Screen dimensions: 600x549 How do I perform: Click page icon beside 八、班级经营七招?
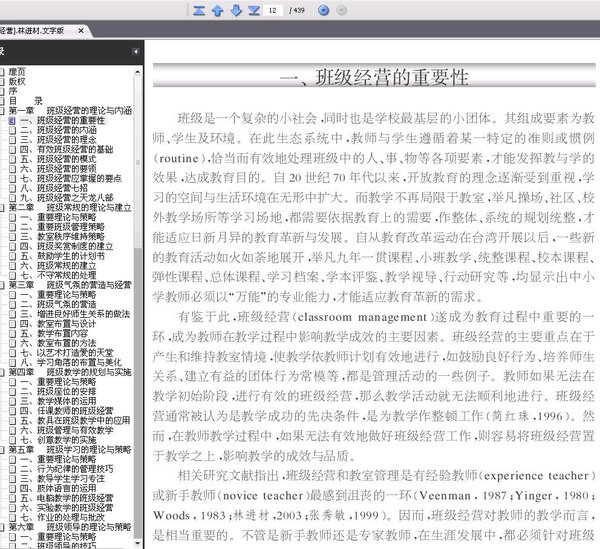tap(13, 188)
